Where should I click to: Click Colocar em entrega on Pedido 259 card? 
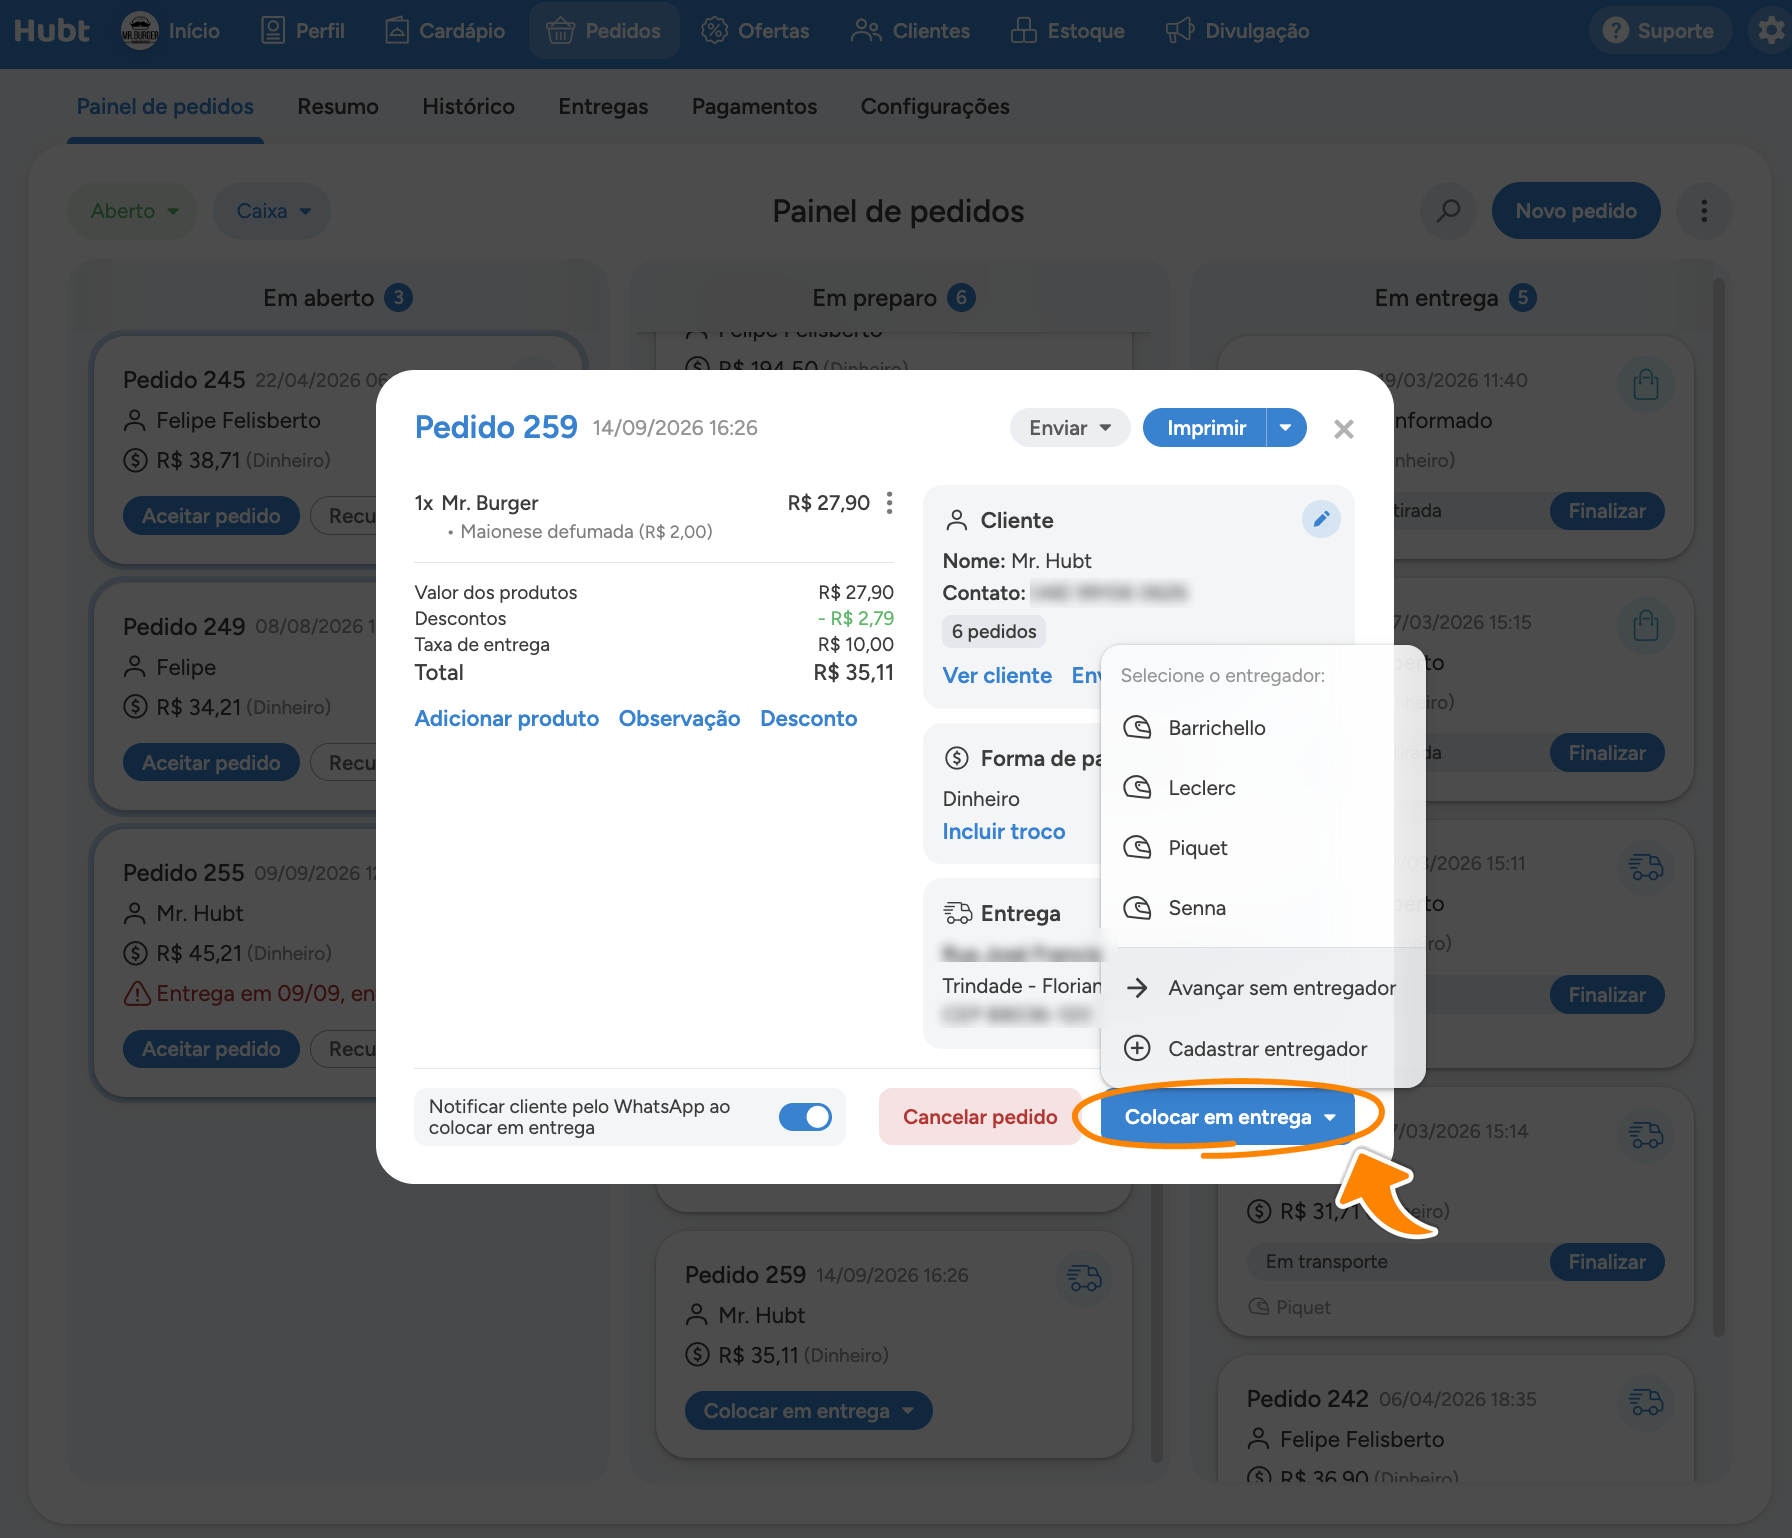tap(808, 1411)
